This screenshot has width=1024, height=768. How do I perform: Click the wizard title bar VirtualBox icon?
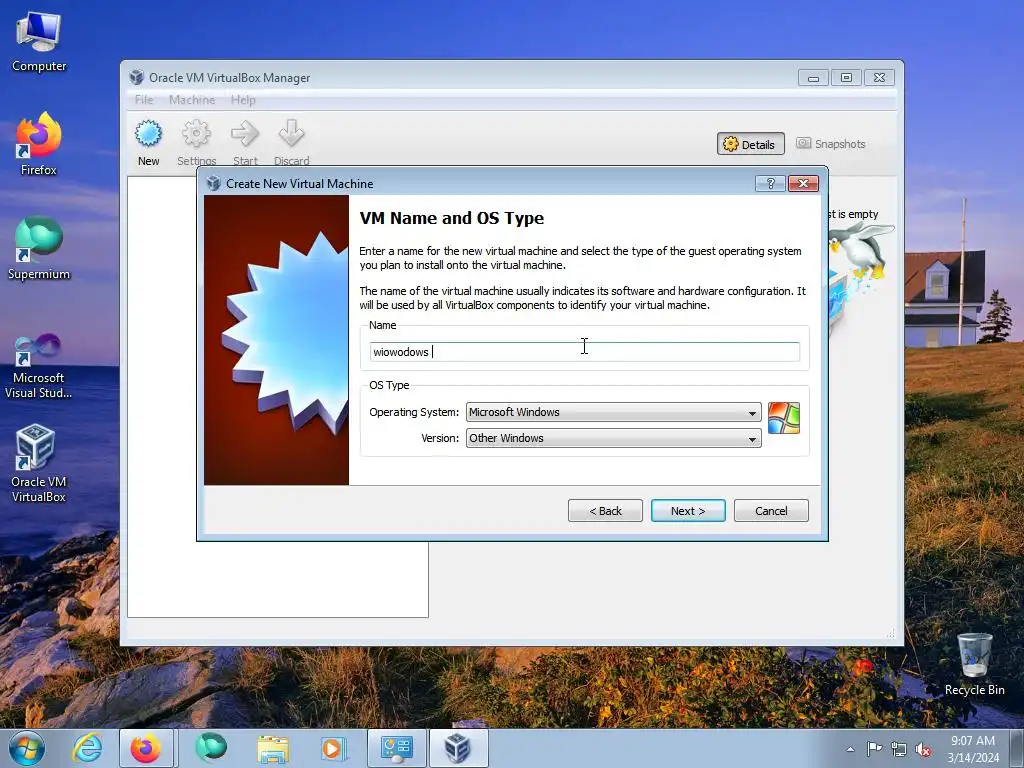click(x=214, y=184)
